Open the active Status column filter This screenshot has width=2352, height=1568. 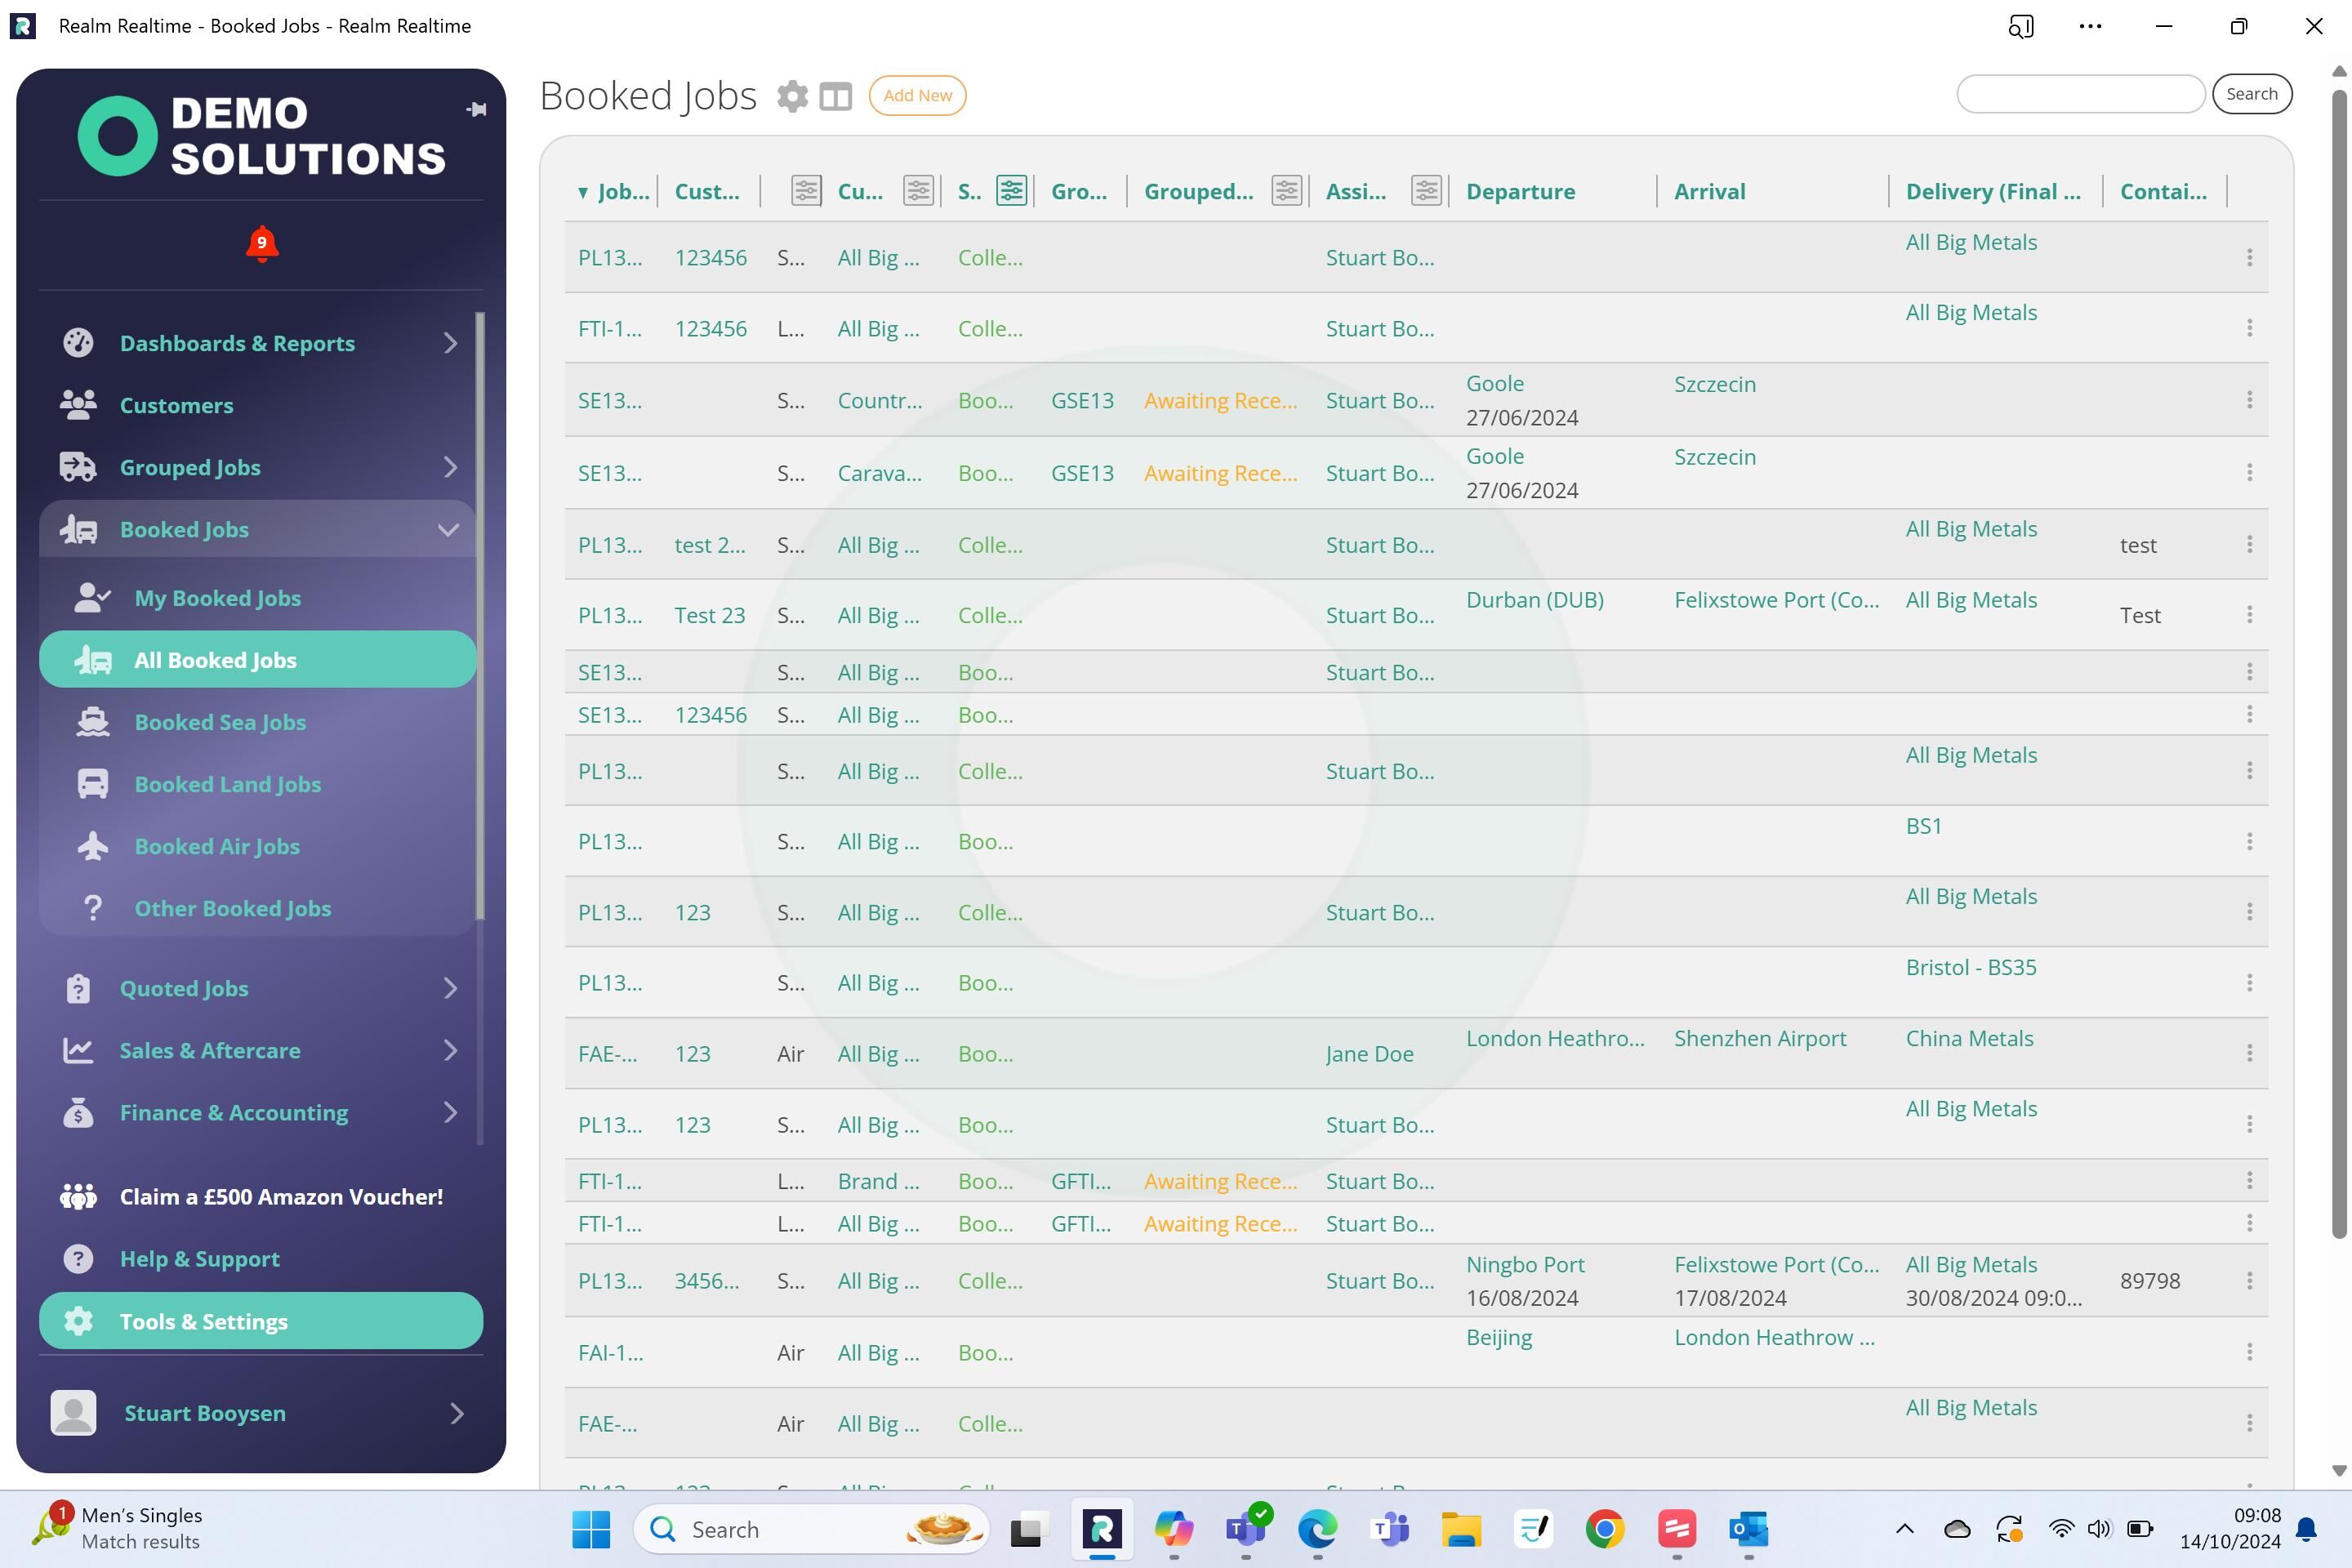1011,190
